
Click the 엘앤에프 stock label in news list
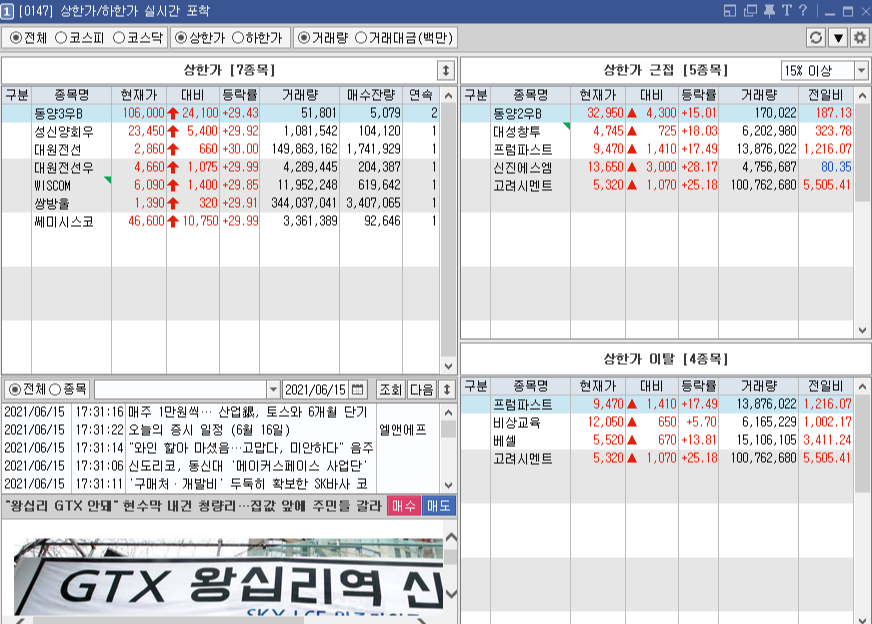click(x=403, y=430)
